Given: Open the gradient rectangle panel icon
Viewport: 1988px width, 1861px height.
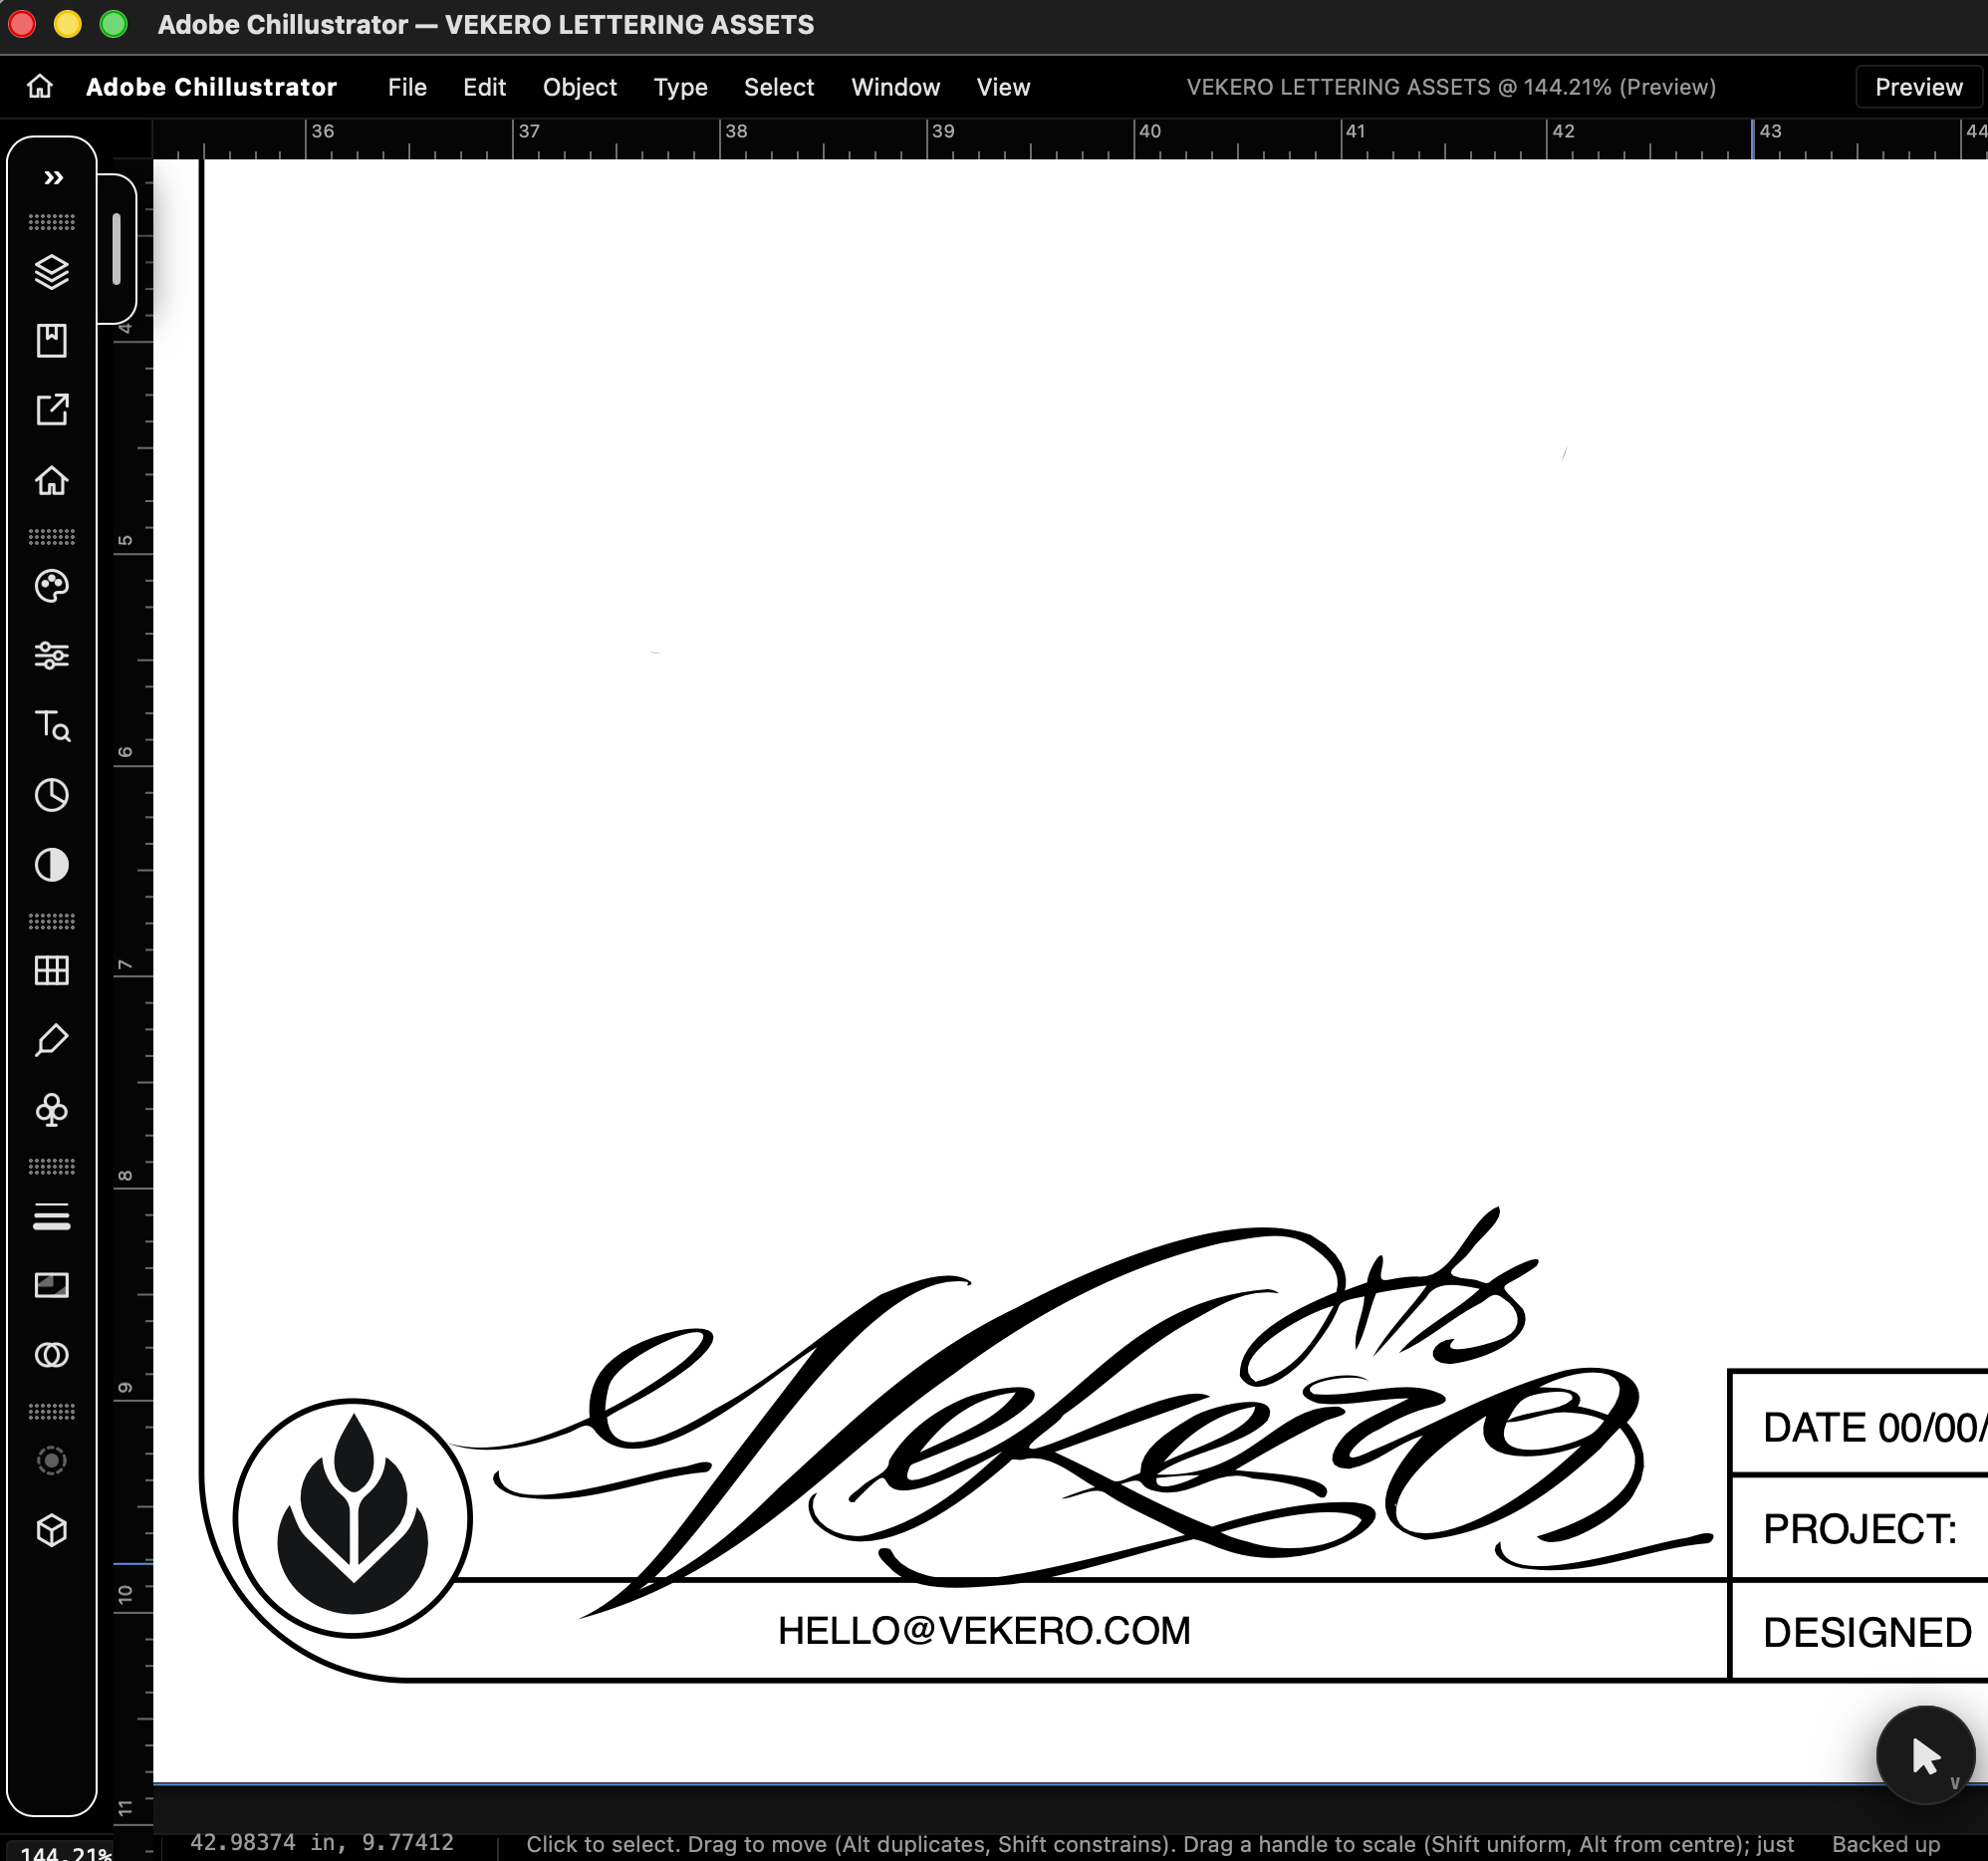Looking at the screenshot, I should coord(52,1285).
